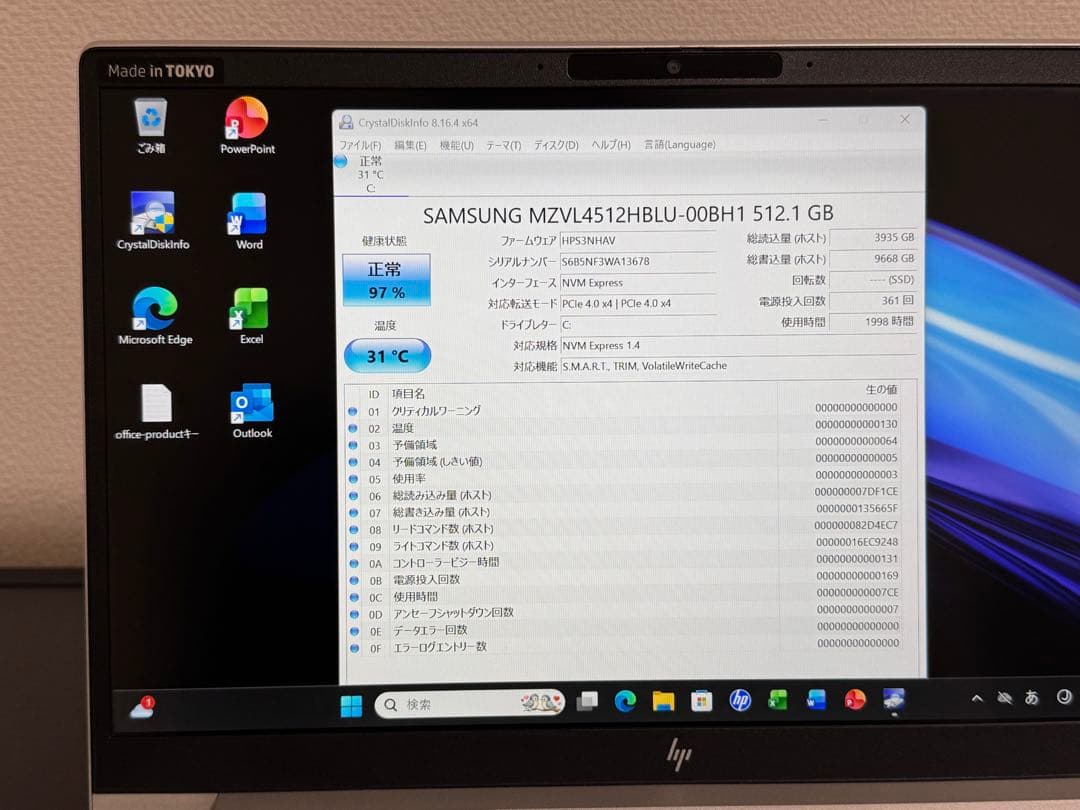Open the Outlook desktop shortcut
1080x810 pixels.
coord(252,411)
